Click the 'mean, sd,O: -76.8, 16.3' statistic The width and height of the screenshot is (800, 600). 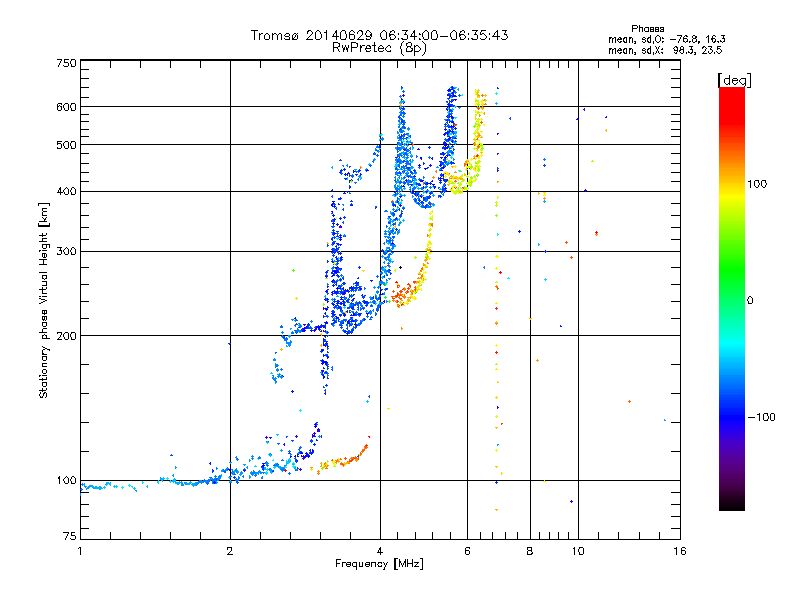tap(667, 39)
